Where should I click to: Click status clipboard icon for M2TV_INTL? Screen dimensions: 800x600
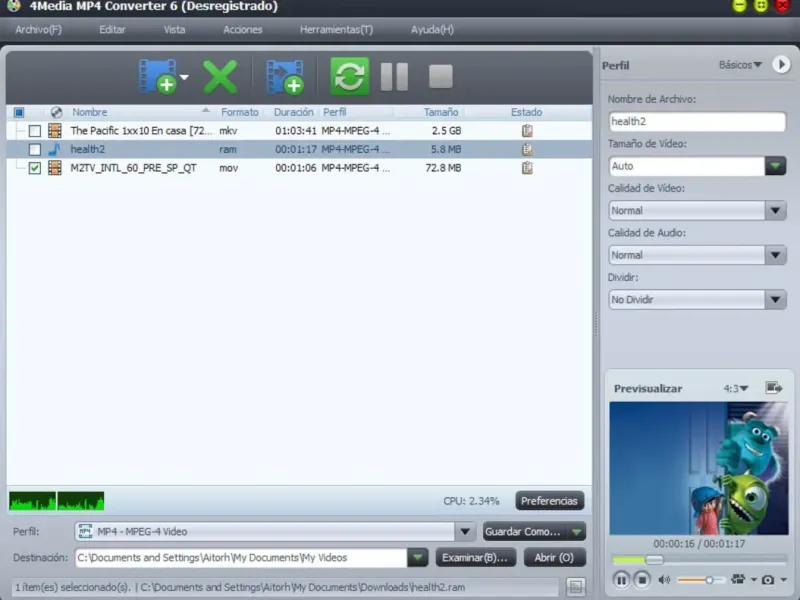[x=527, y=167]
